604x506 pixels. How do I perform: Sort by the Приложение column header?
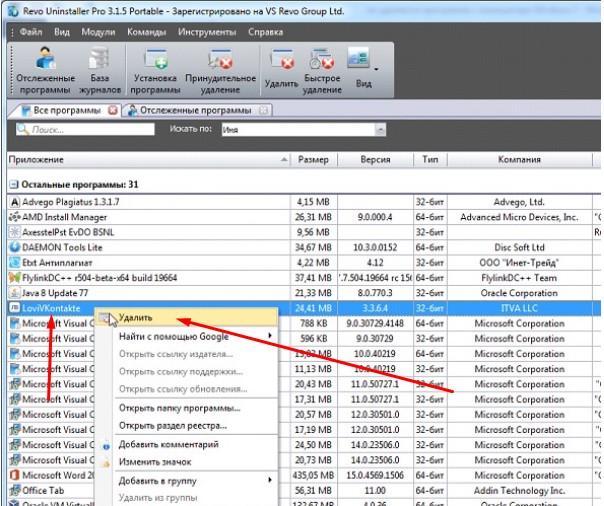coord(148,159)
